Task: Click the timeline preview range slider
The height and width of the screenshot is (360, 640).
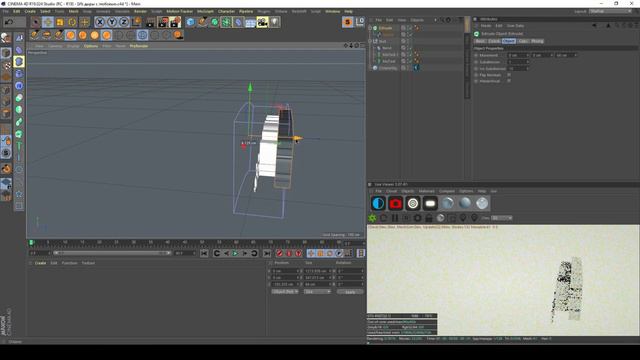Action: 112,253
